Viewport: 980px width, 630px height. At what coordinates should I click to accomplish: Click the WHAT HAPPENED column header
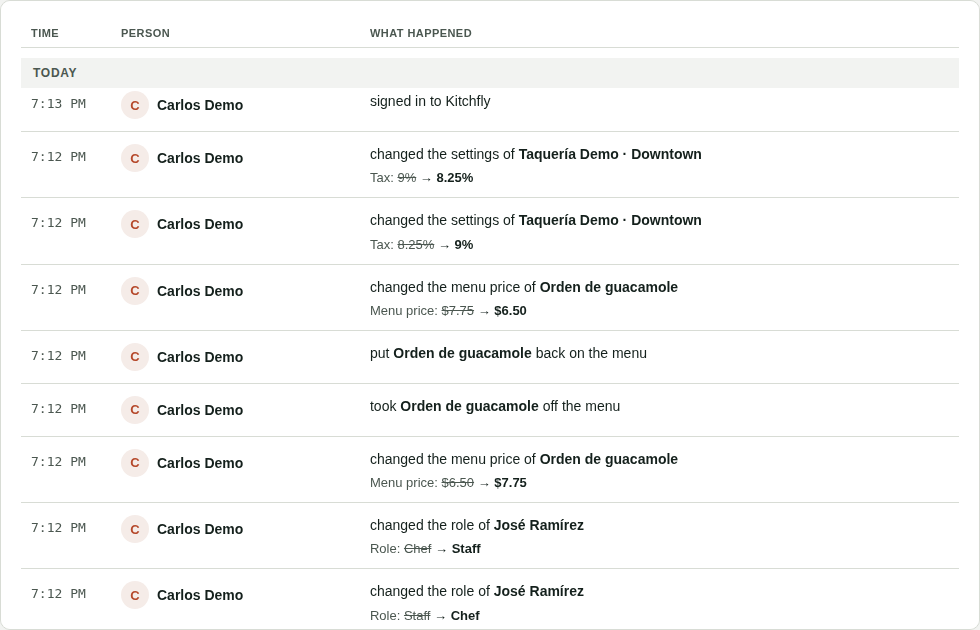coord(421,33)
